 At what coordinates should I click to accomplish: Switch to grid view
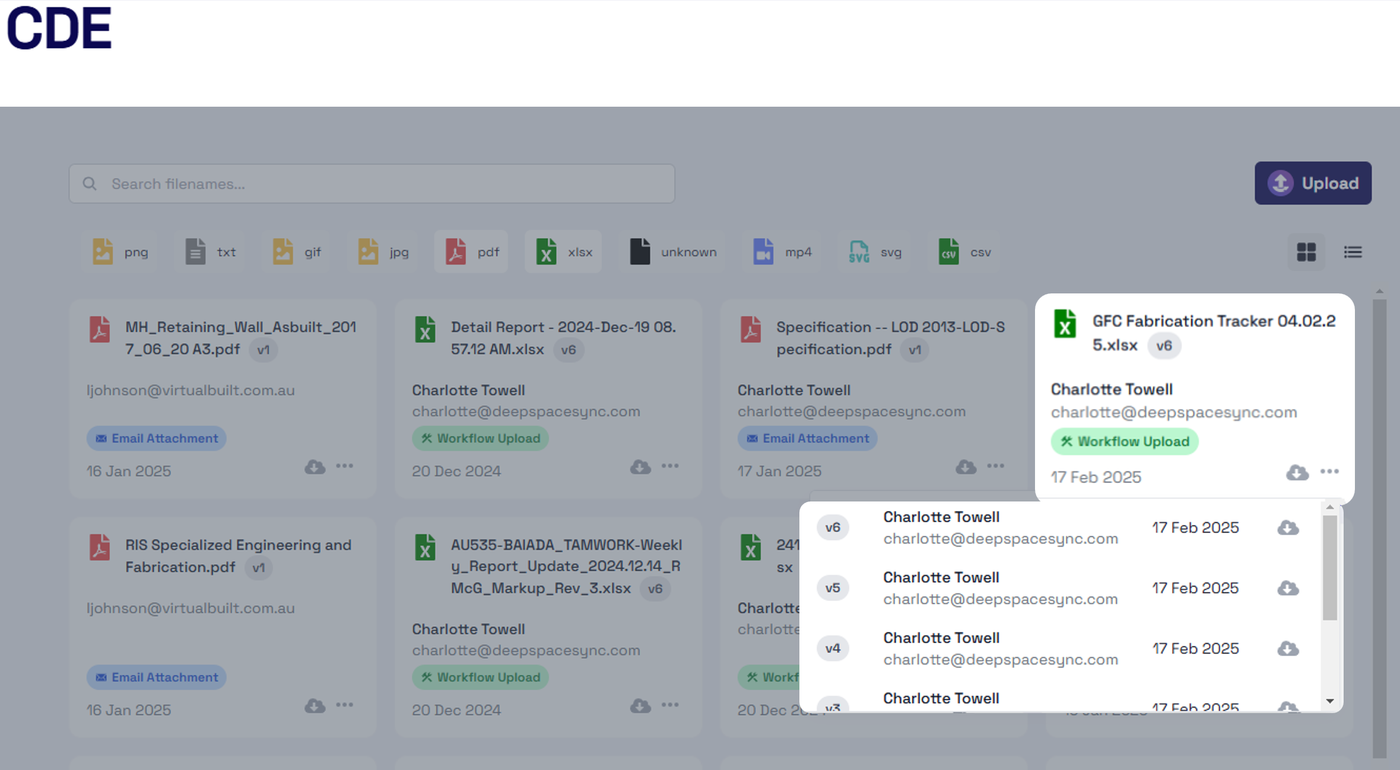pos(1306,252)
